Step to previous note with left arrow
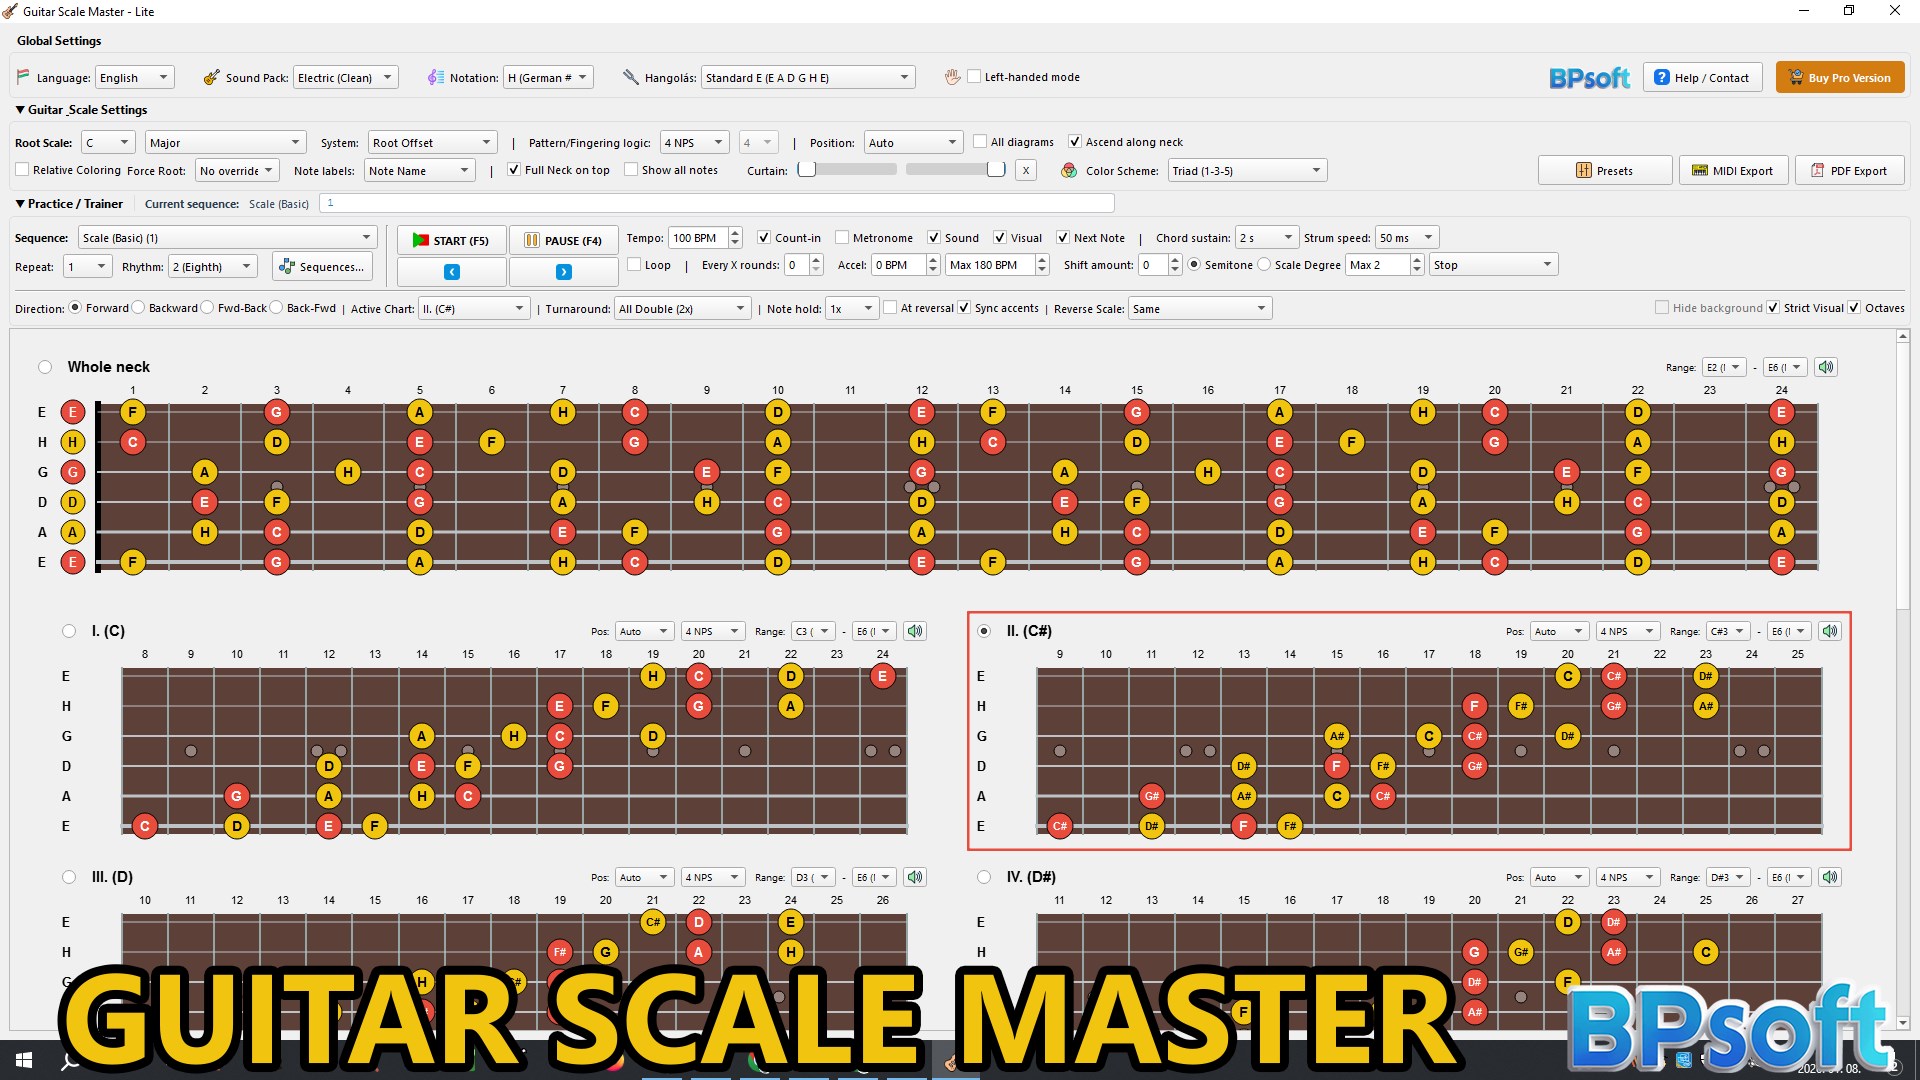The width and height of the screenshot is (1920, 1080). (x=452, y=271)
